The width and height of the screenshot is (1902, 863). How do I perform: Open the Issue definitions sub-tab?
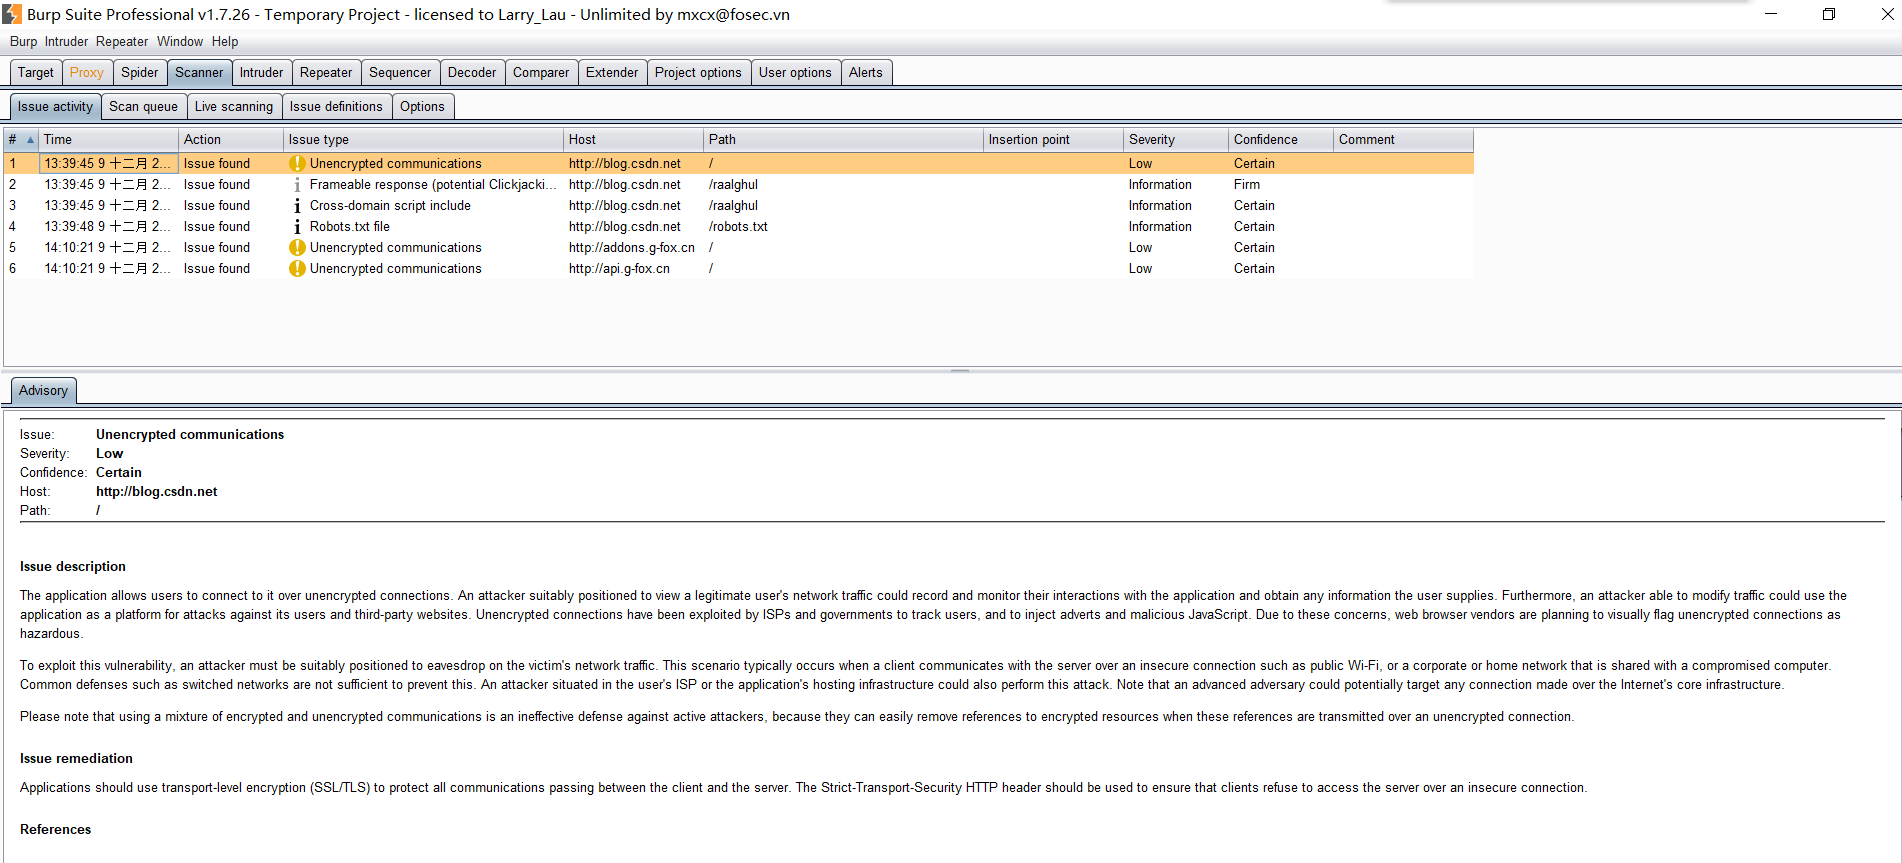point(336,106)
